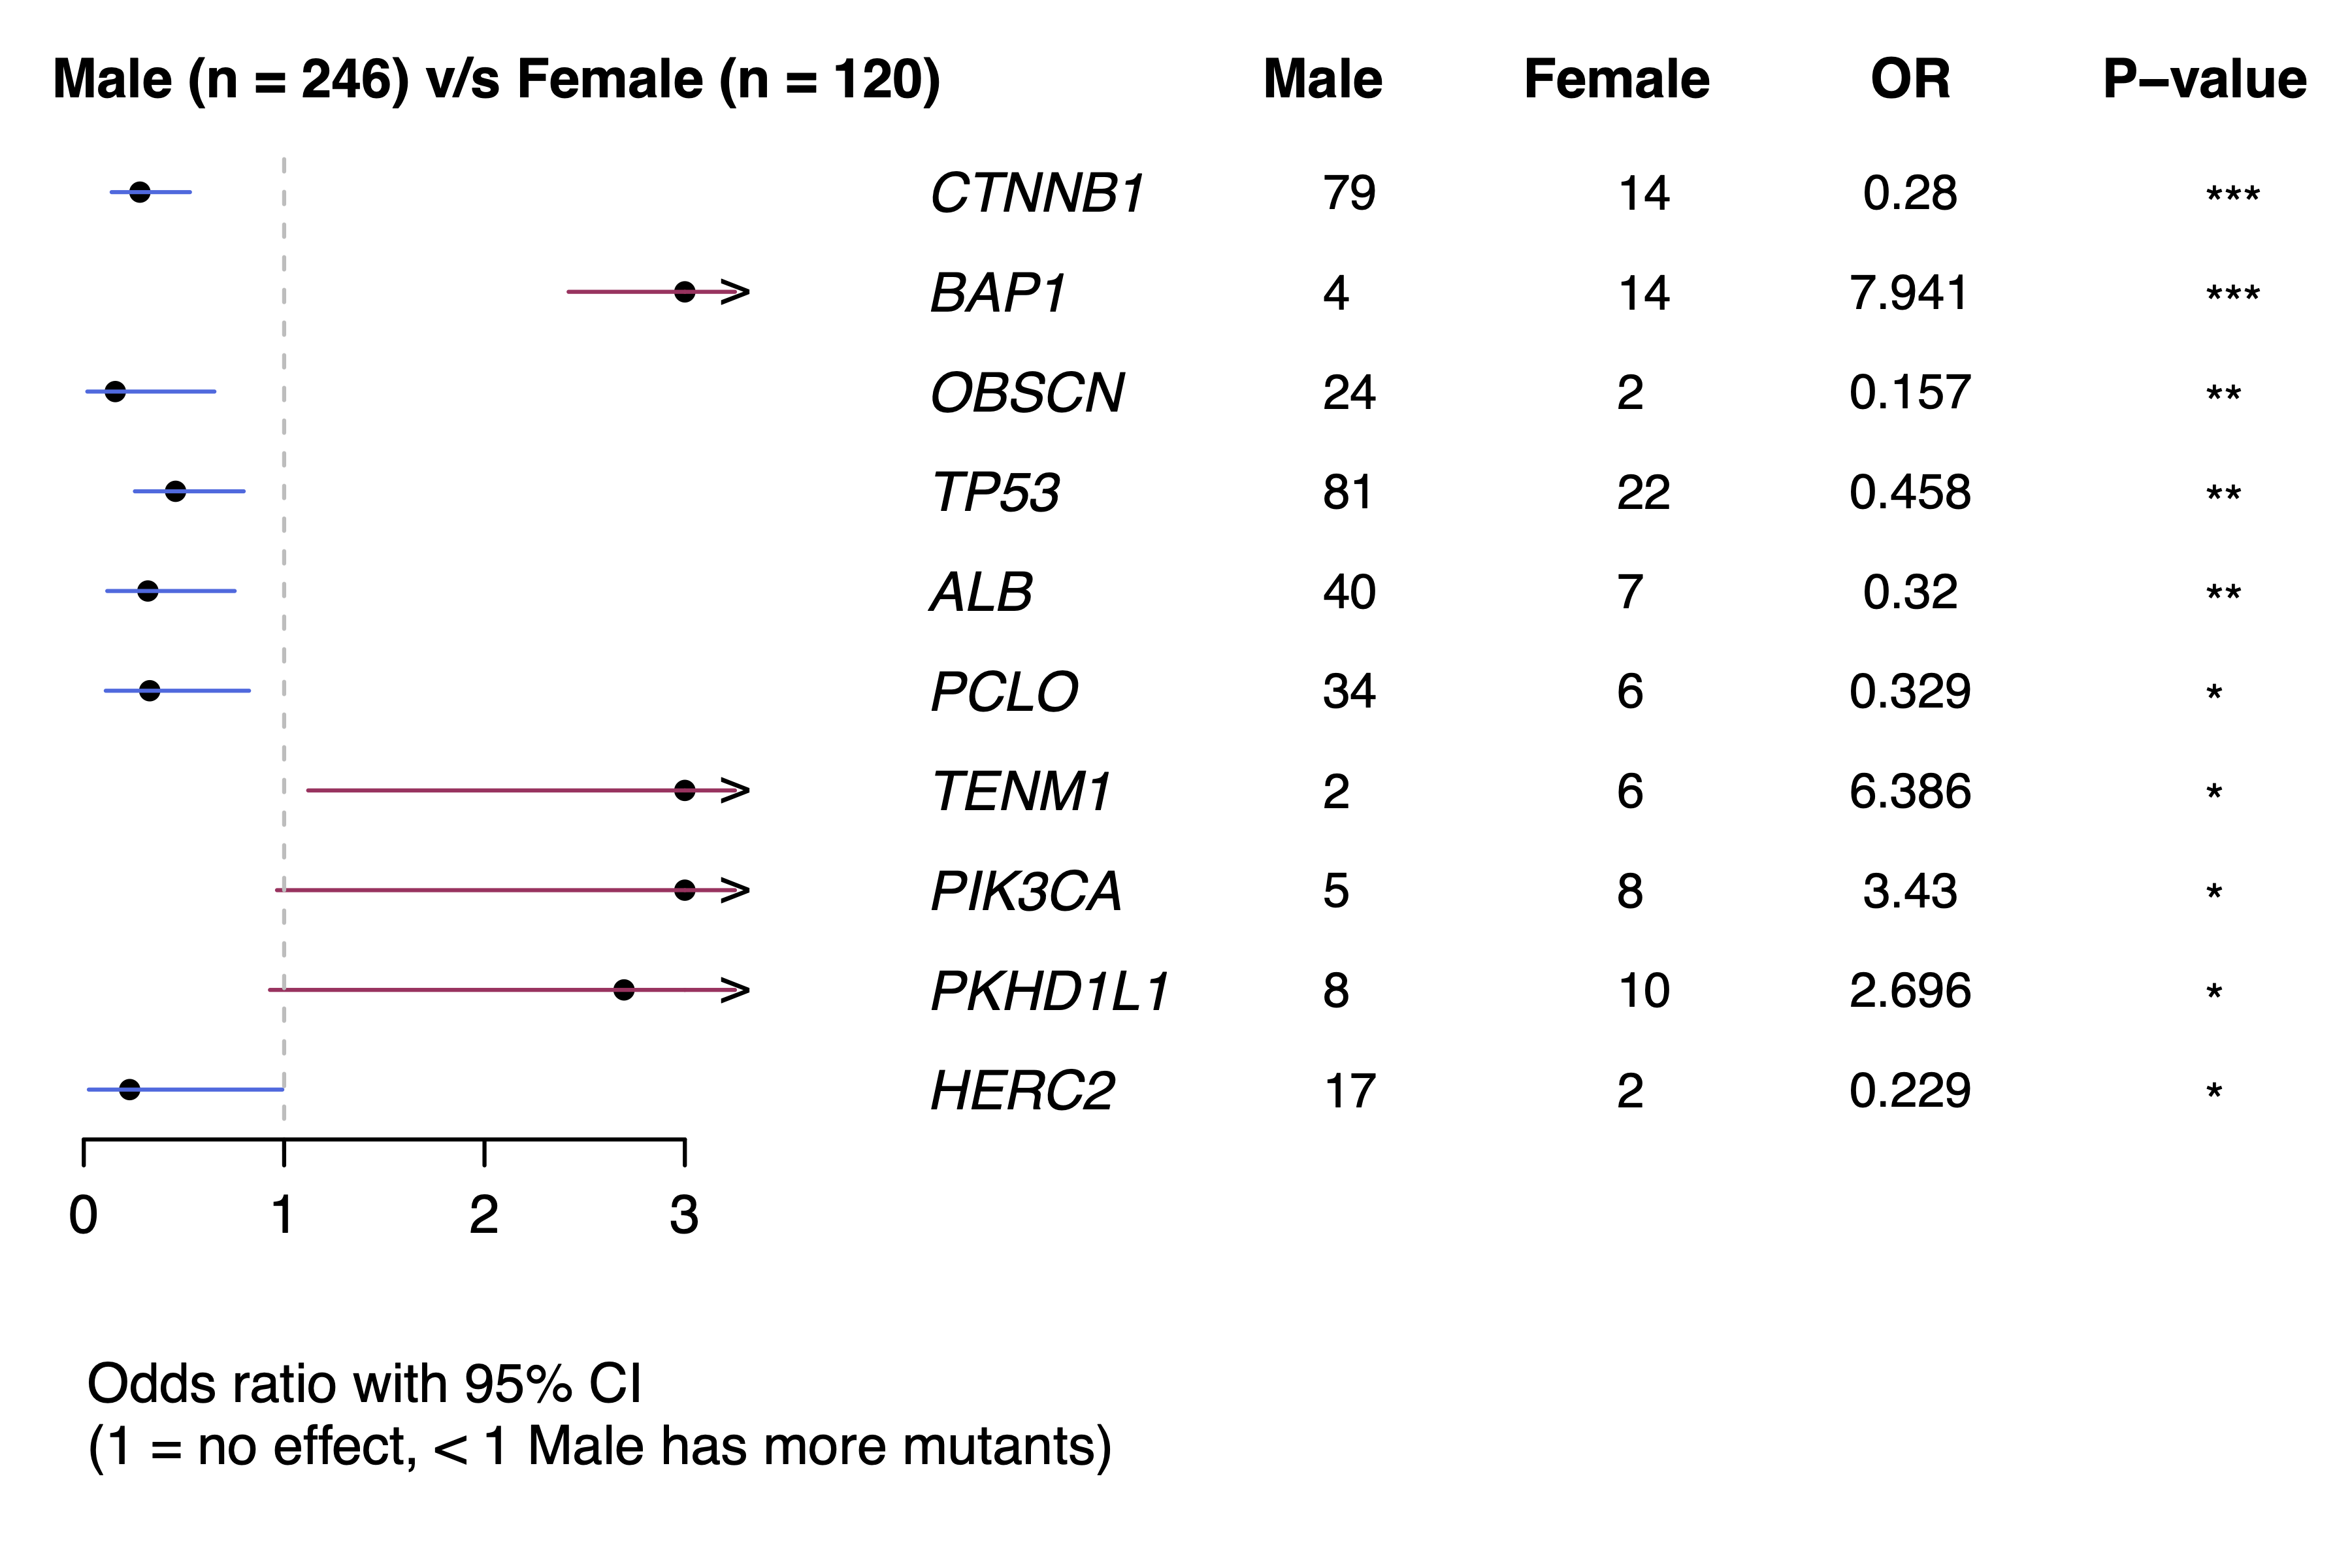Click the HERC2 gene name

[x=1022, y=1090]
